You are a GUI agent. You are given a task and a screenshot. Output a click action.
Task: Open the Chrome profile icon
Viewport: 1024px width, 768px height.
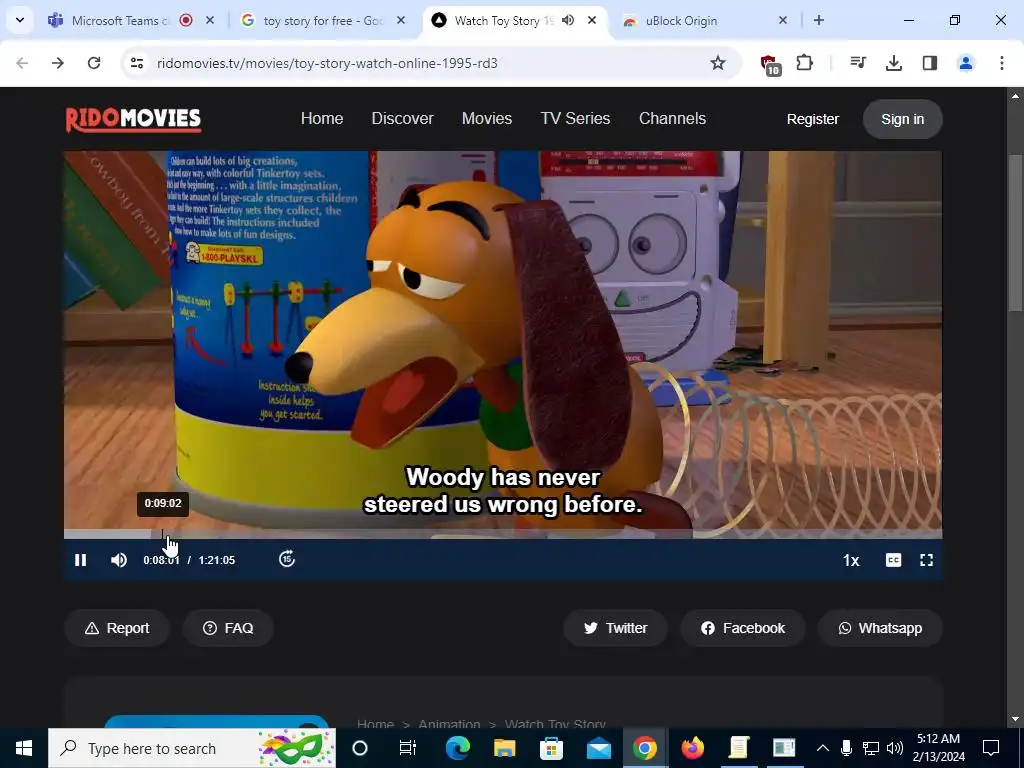coord(965,63)
